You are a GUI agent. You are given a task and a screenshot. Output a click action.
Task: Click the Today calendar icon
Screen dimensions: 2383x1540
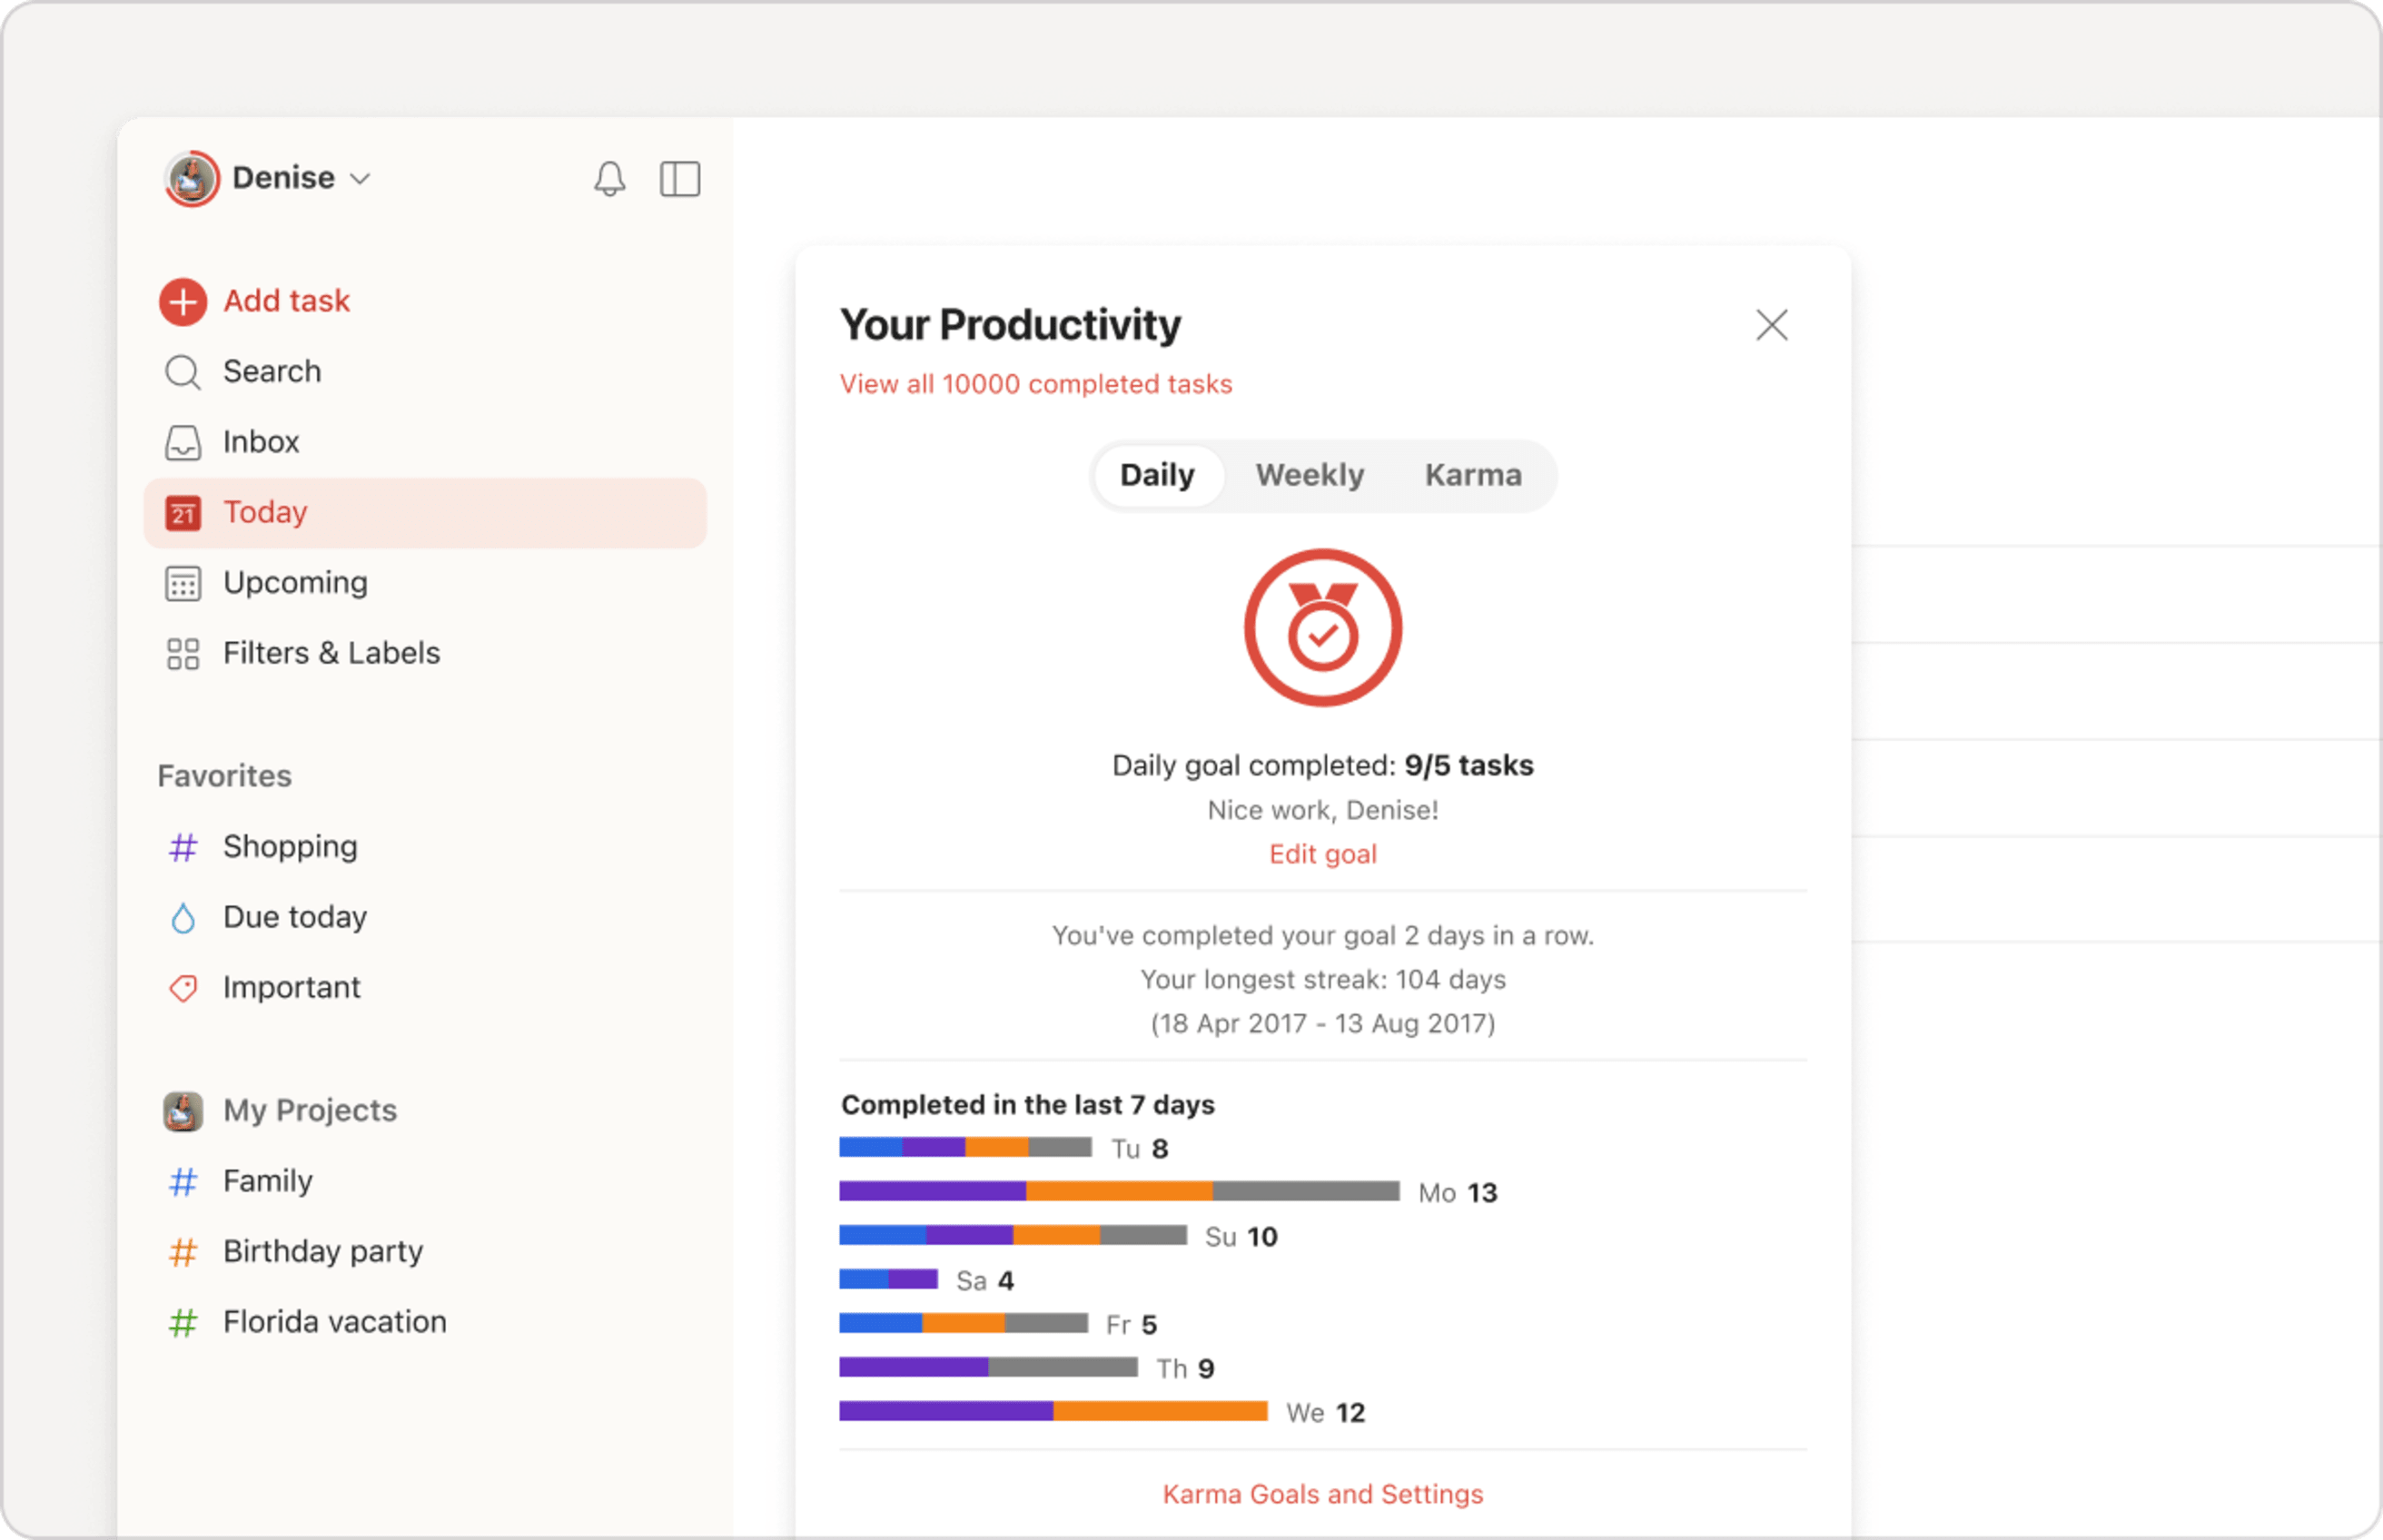point(184,512)
